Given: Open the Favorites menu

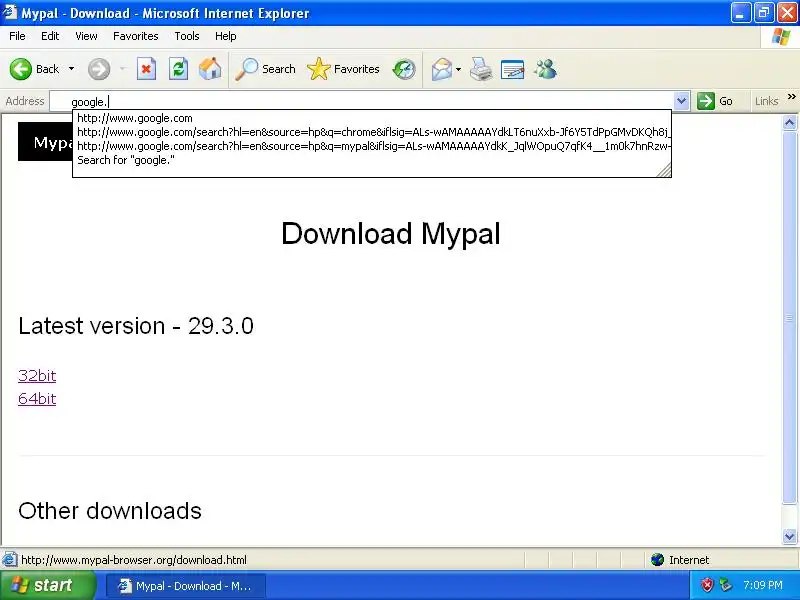Looking at the screenshot, I should (136, 36).
